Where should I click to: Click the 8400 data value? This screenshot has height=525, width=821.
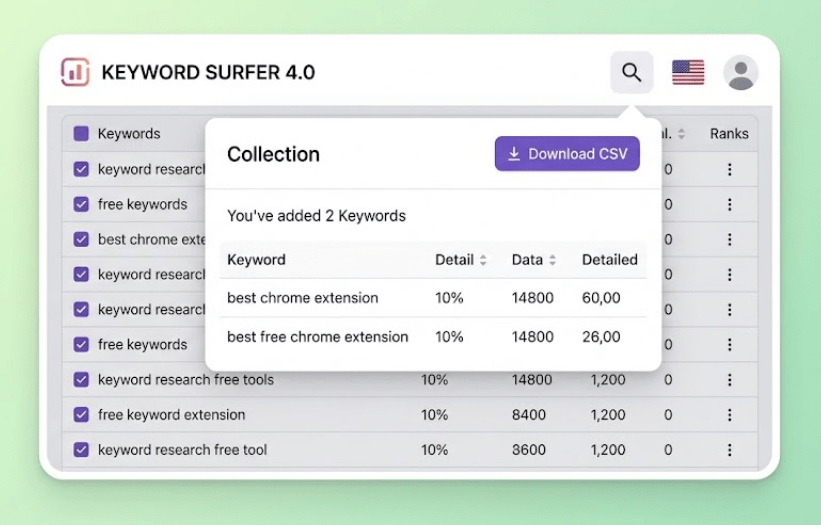coord(528,415)
